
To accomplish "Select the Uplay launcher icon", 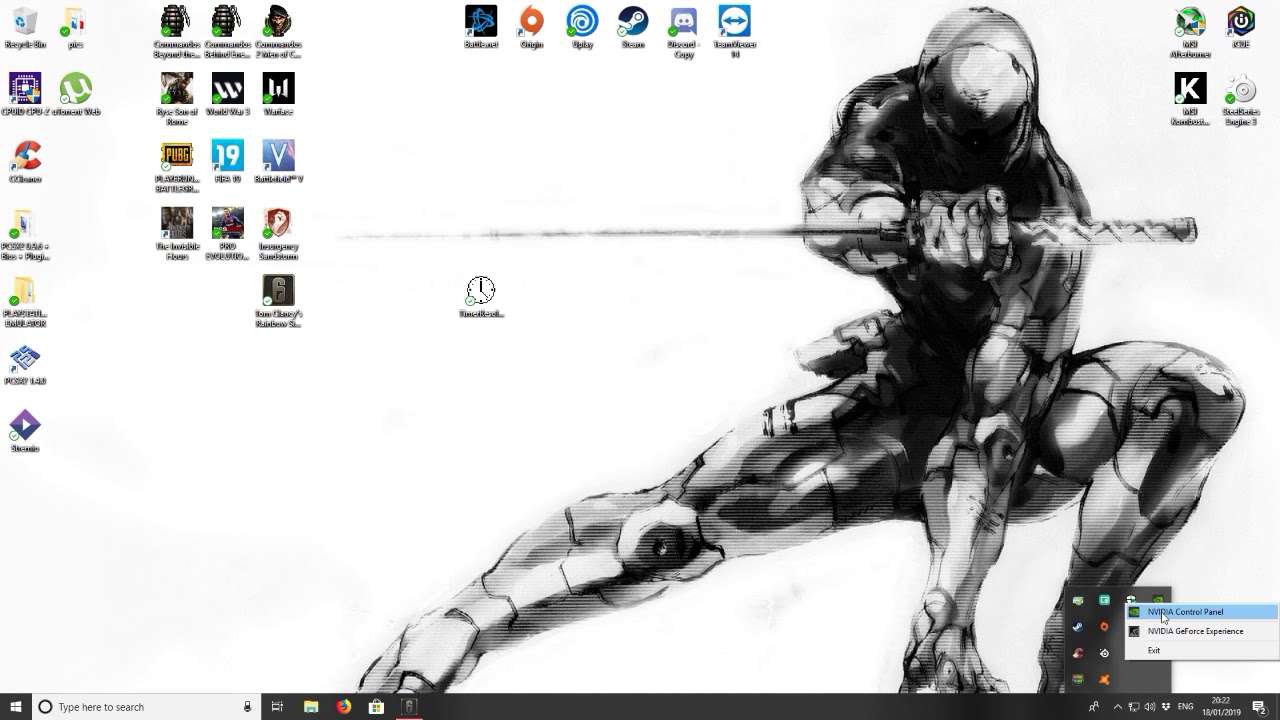I will pyautogui.click(x=582, y=28).
